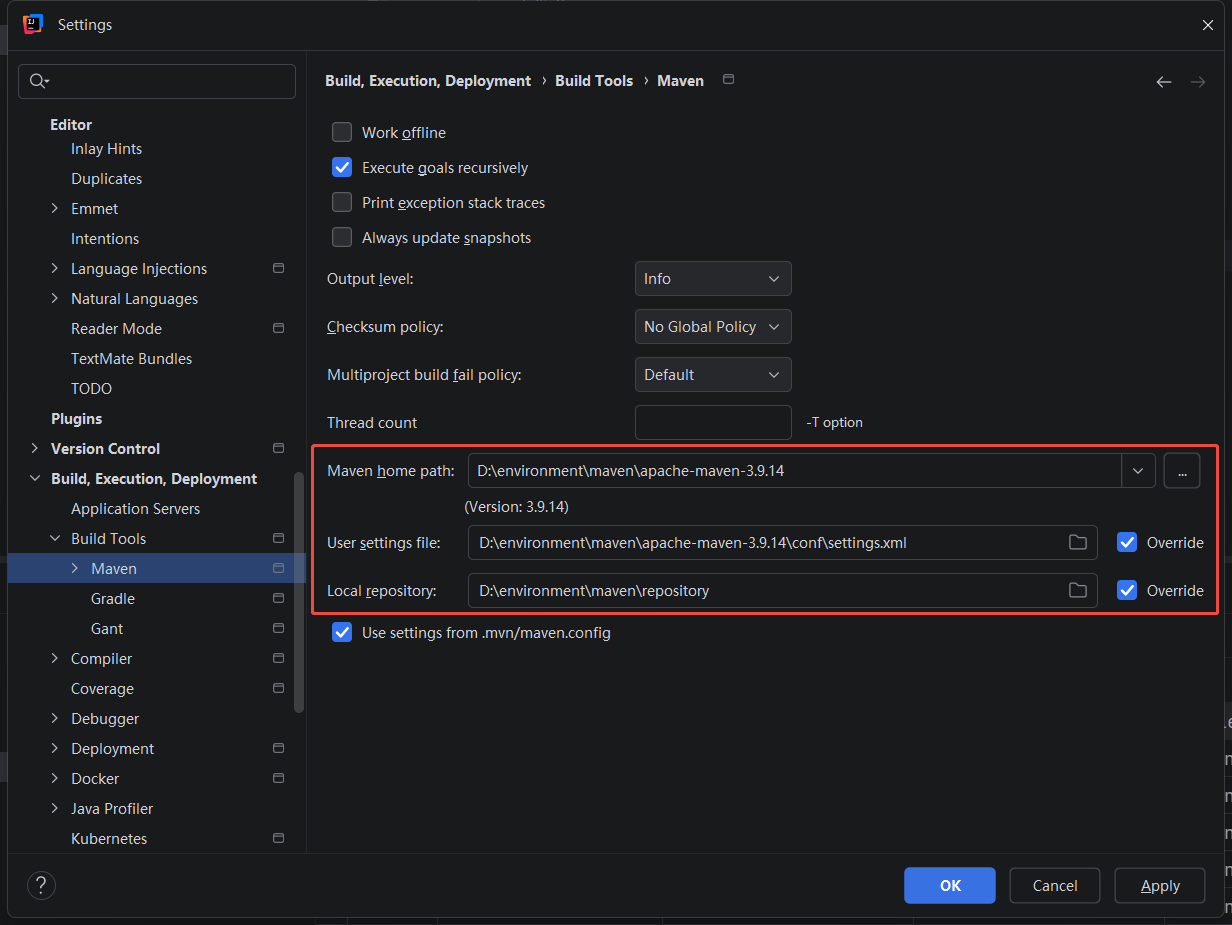The image size is (1232, 925).
Task: Toggle Override for User settings file
Action: (1127, 542)
